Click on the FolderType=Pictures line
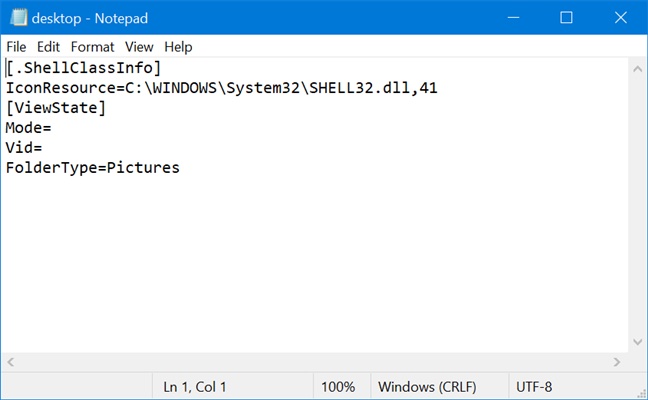Screen dimensions: 648x400 92,168
